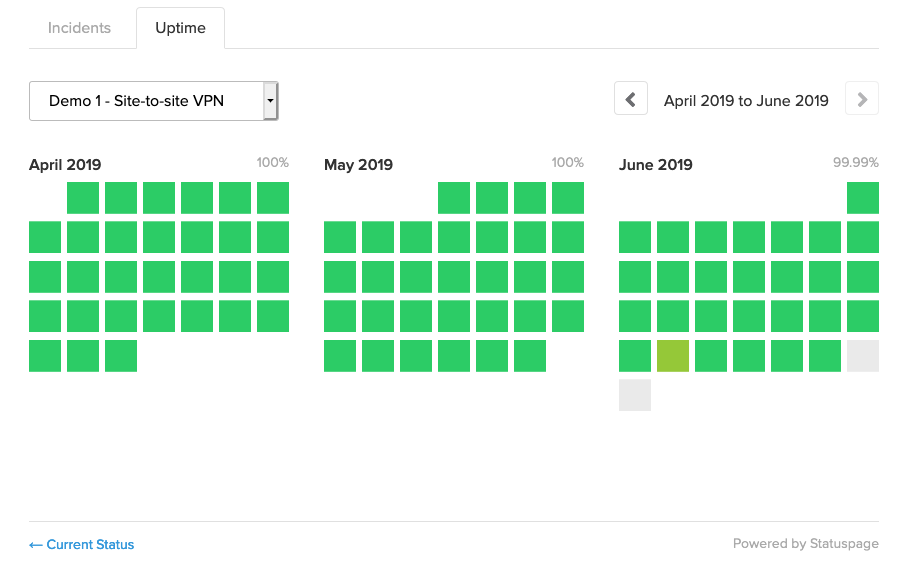Viewport: 906px width, 574px height.
Task: Click the first green day square of May 2019
Action: point(454,198)
